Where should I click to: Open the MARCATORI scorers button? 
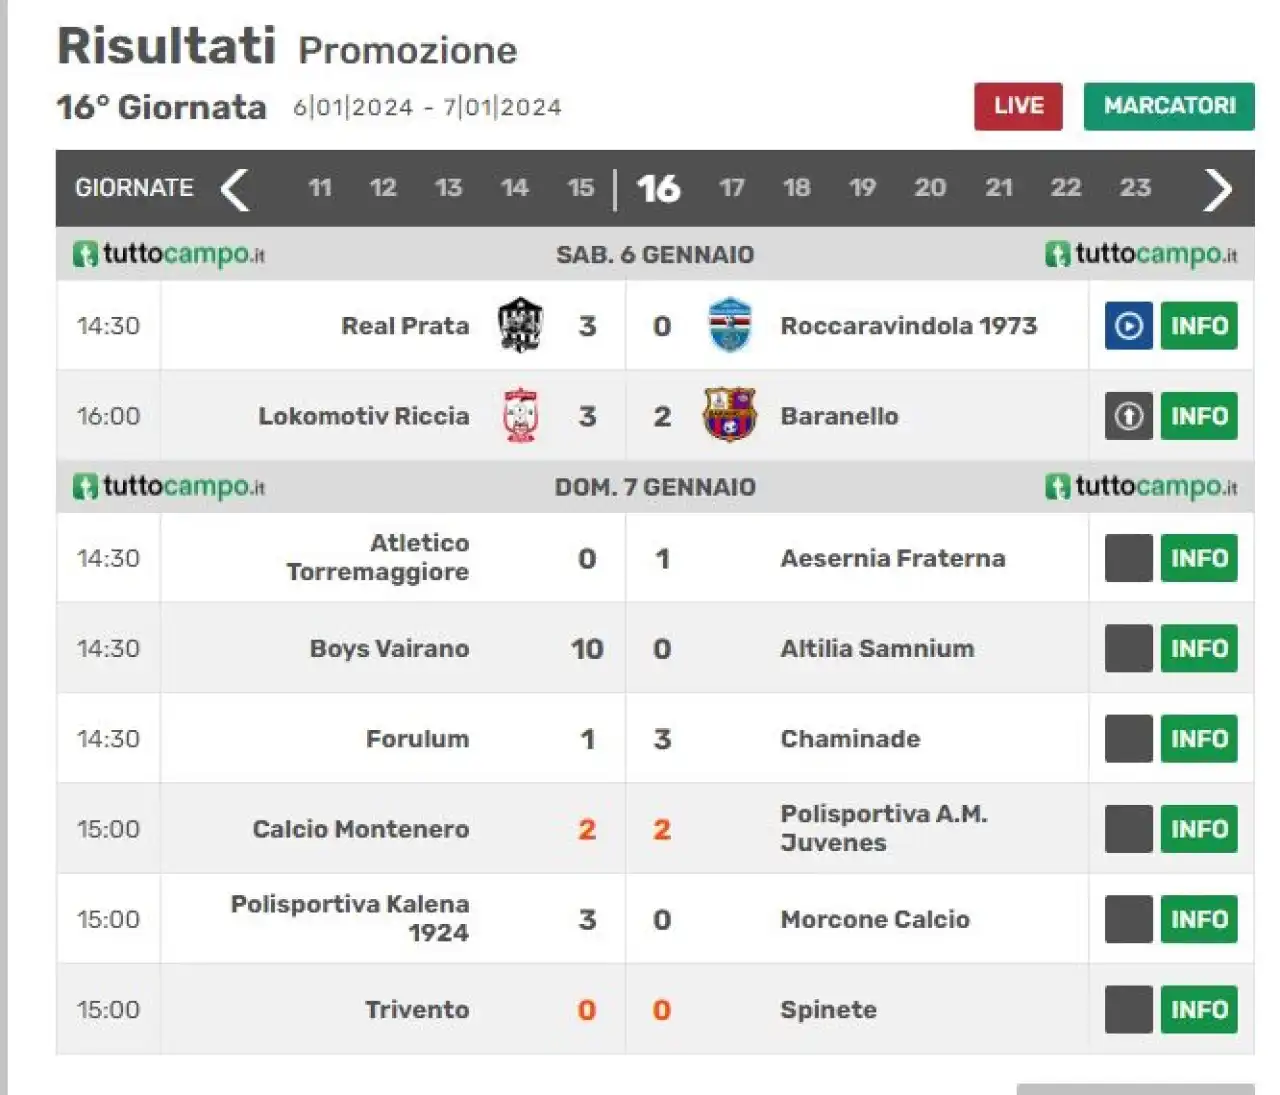point(1169,106)
